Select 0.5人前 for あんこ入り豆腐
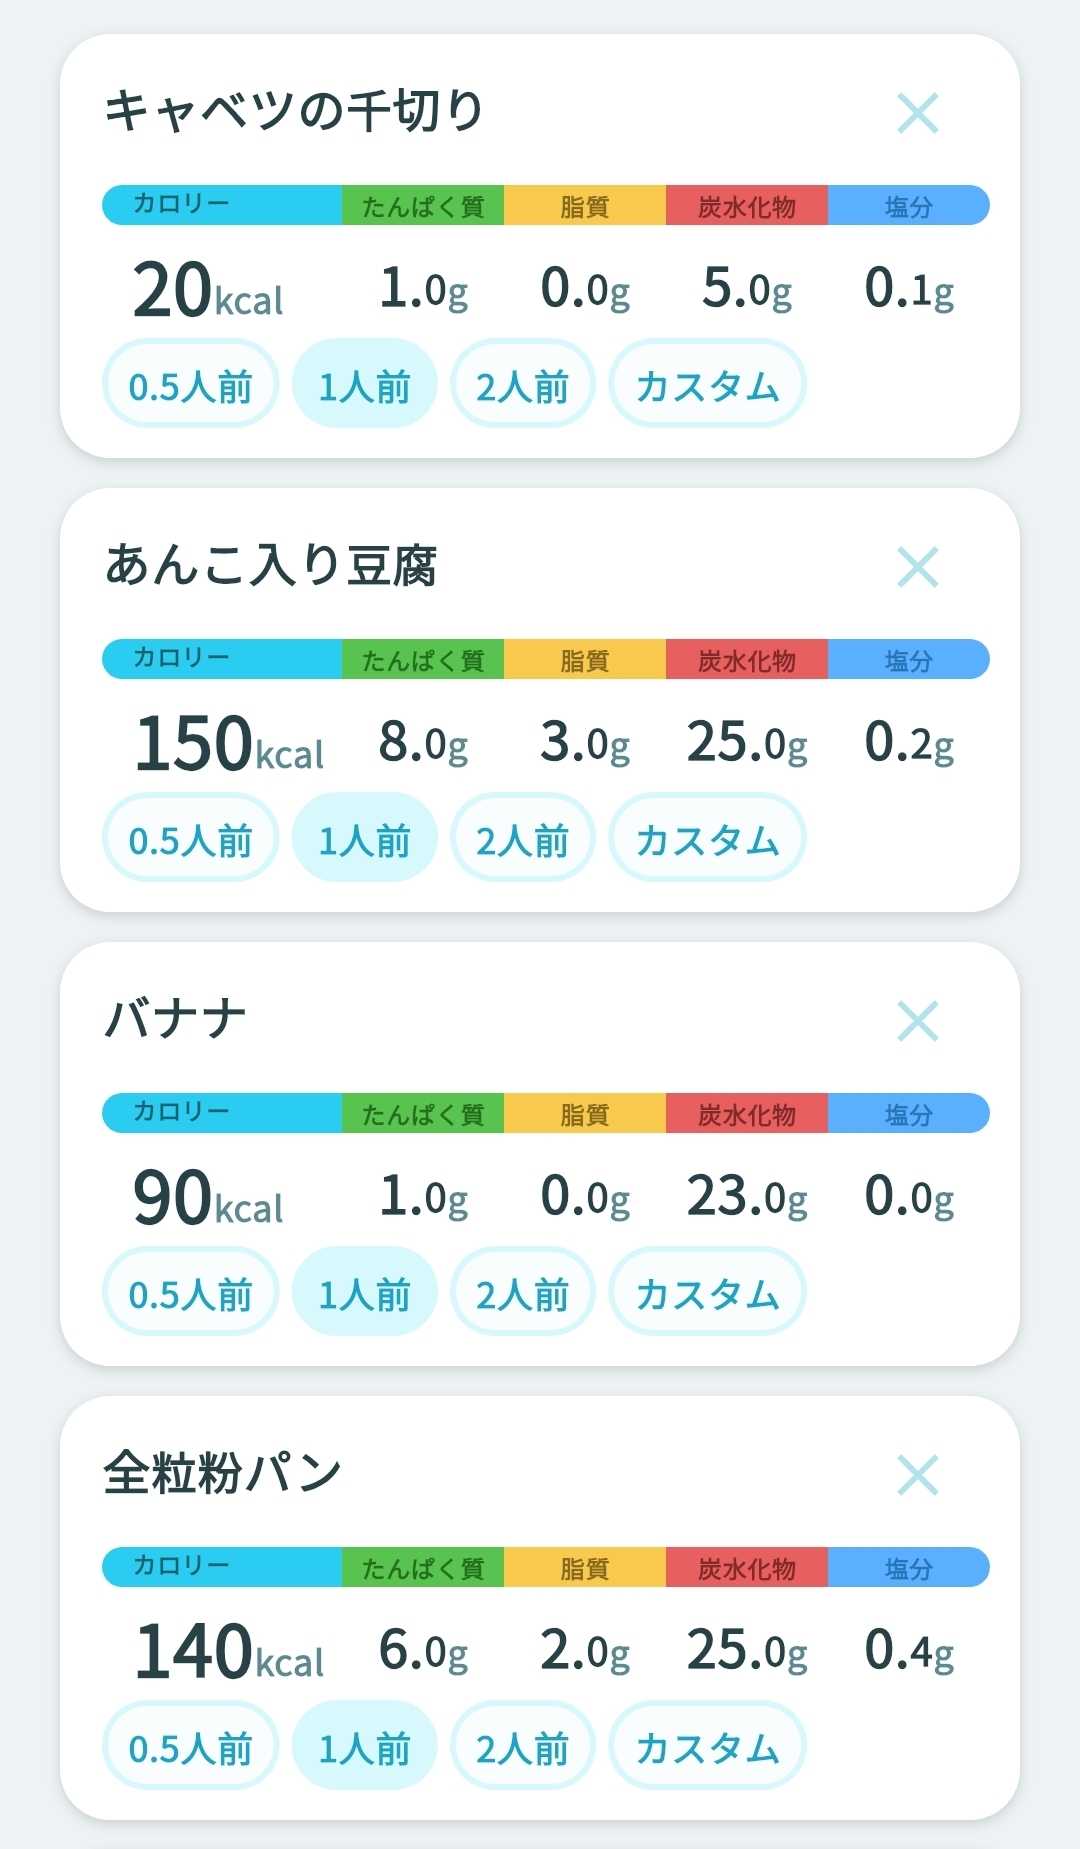 click(x=190, y=838)
